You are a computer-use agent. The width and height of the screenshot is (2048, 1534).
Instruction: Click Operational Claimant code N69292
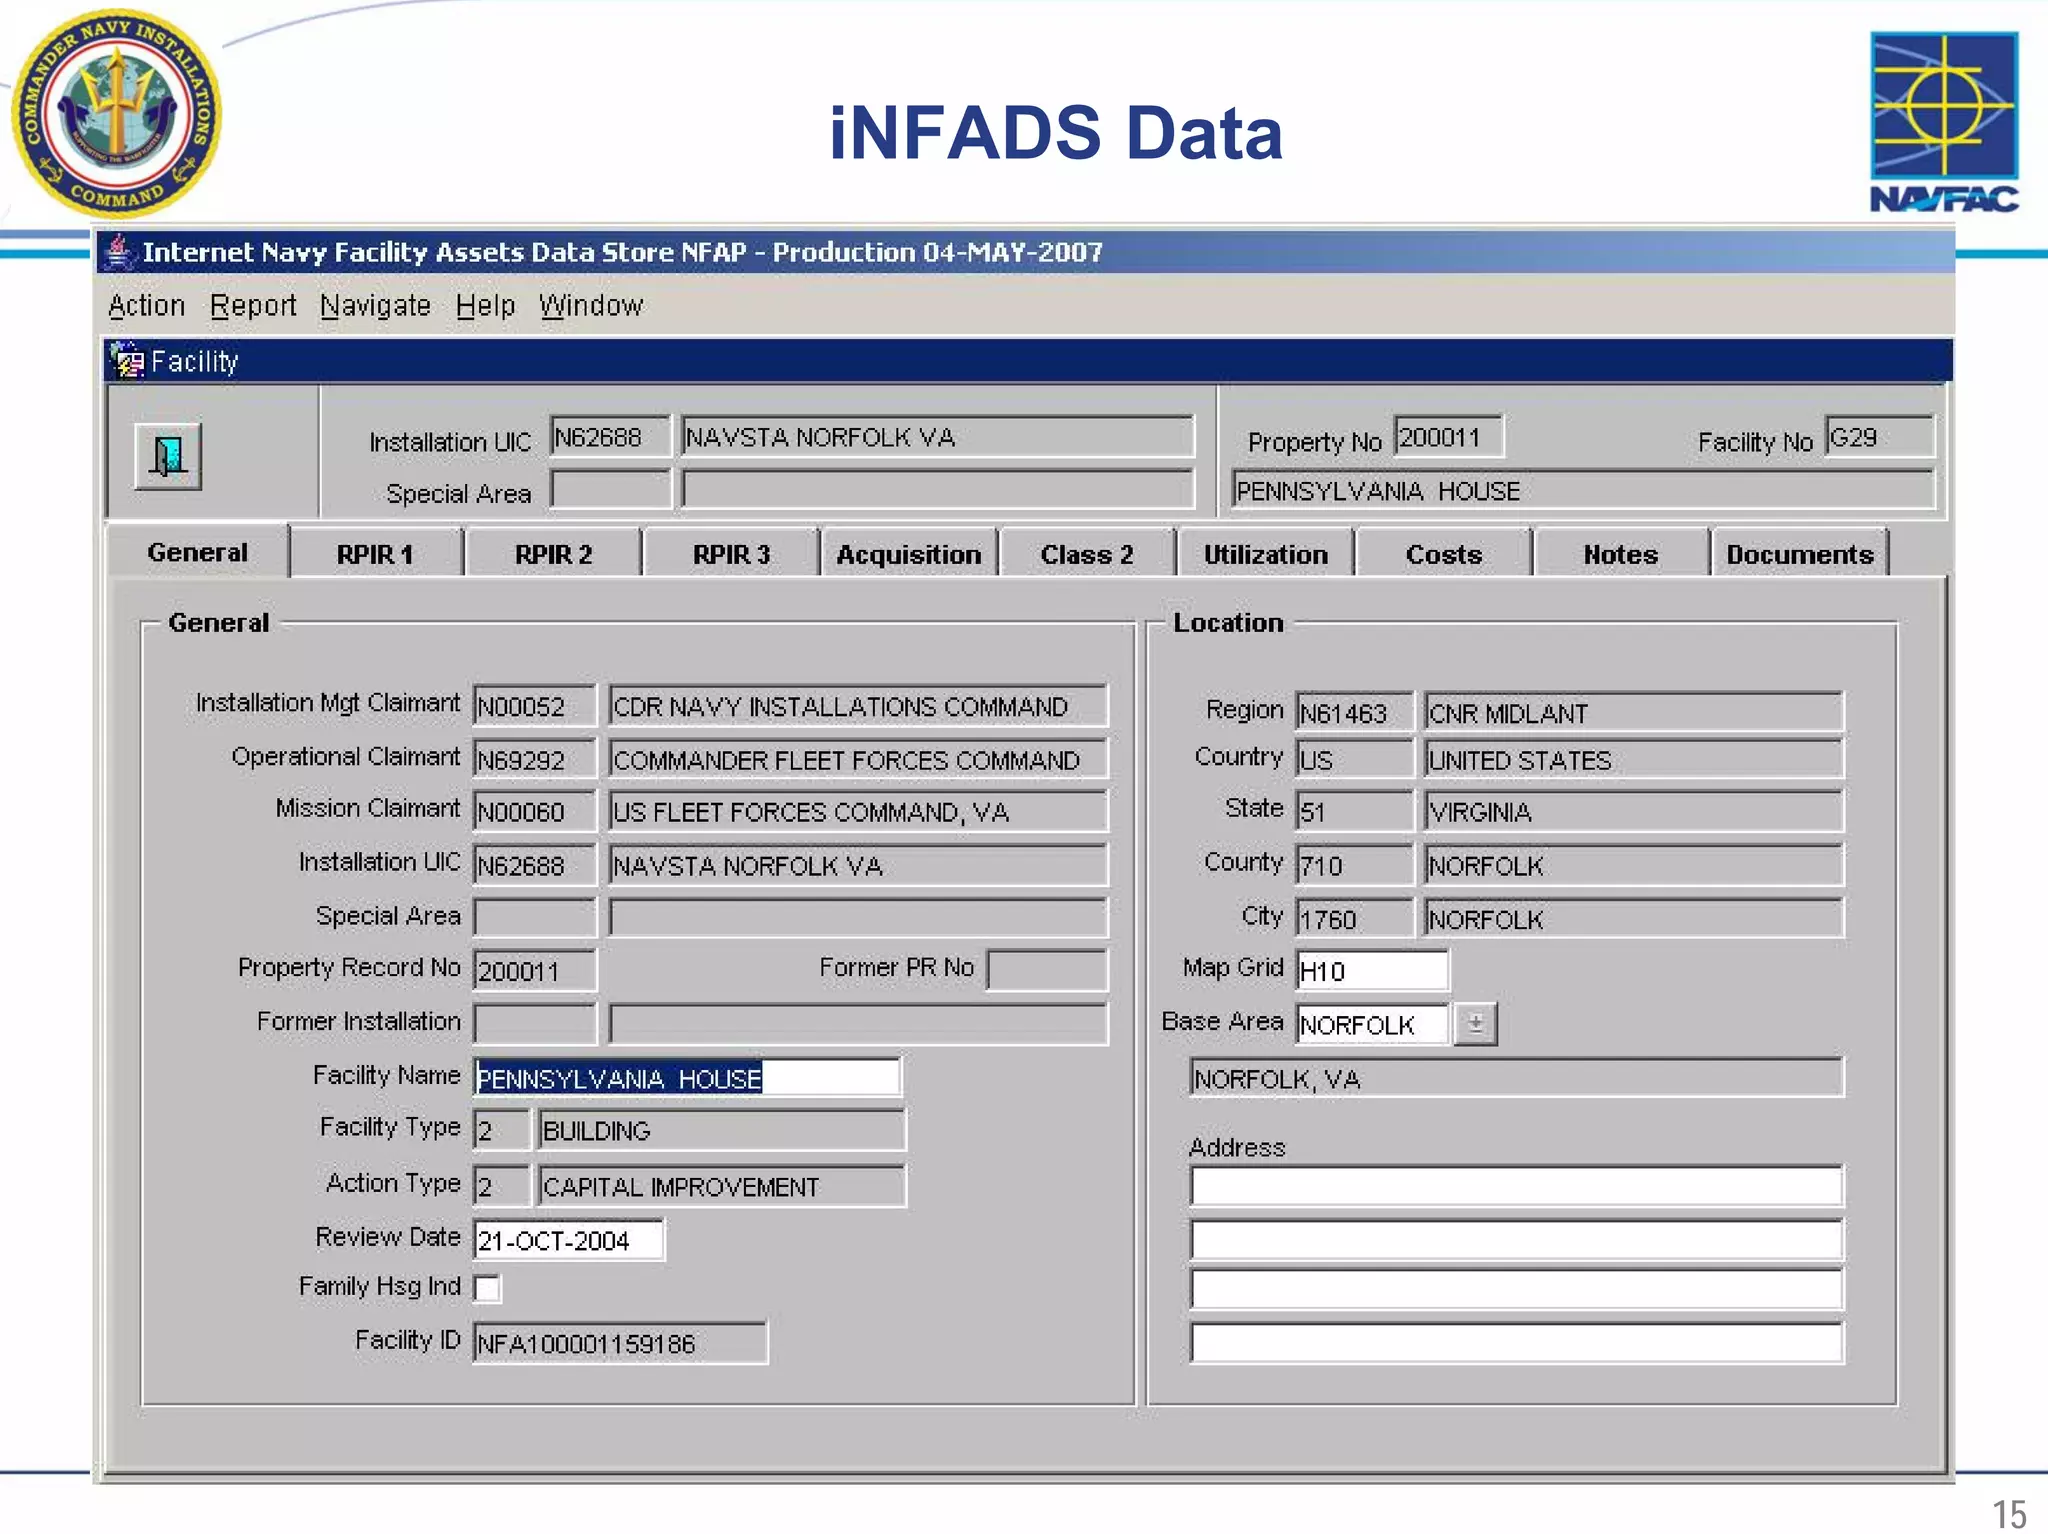(x=535, y=760)
